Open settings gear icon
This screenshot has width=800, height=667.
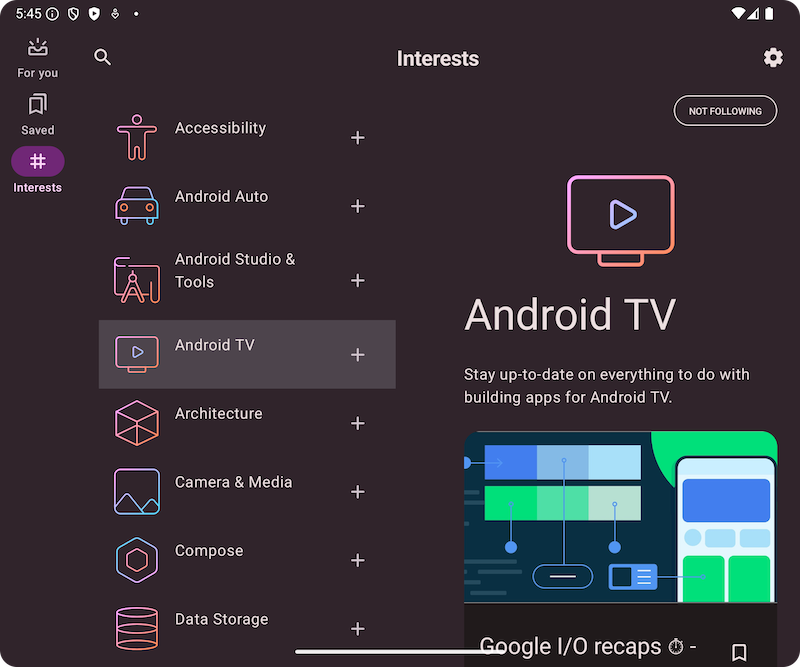[773, 58]
